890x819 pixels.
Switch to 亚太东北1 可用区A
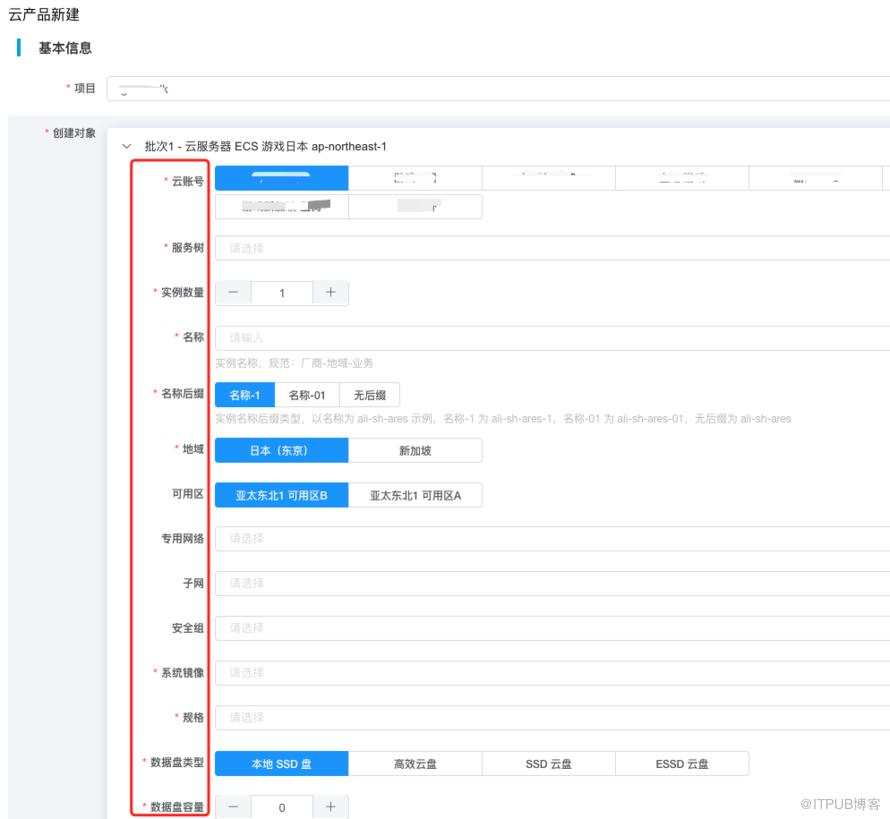pyautogui.click(x=415, y=495)
